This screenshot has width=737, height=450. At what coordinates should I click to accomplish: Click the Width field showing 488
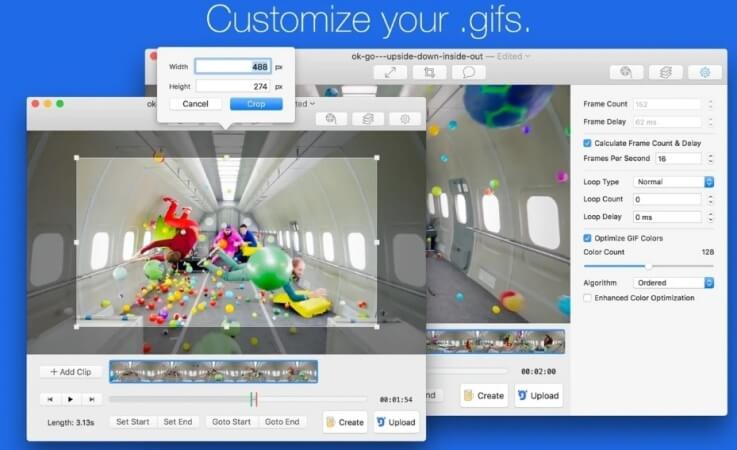click(233, 67)
